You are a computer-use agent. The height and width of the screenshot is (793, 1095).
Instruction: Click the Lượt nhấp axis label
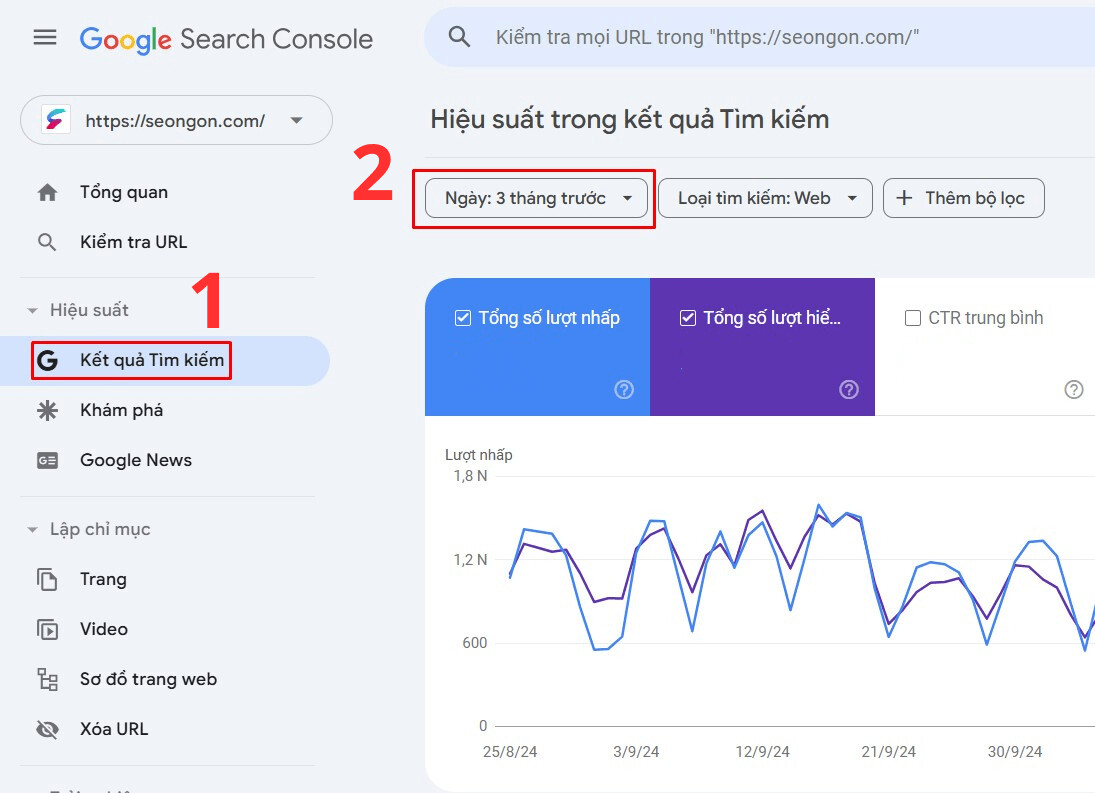(479, 455)
